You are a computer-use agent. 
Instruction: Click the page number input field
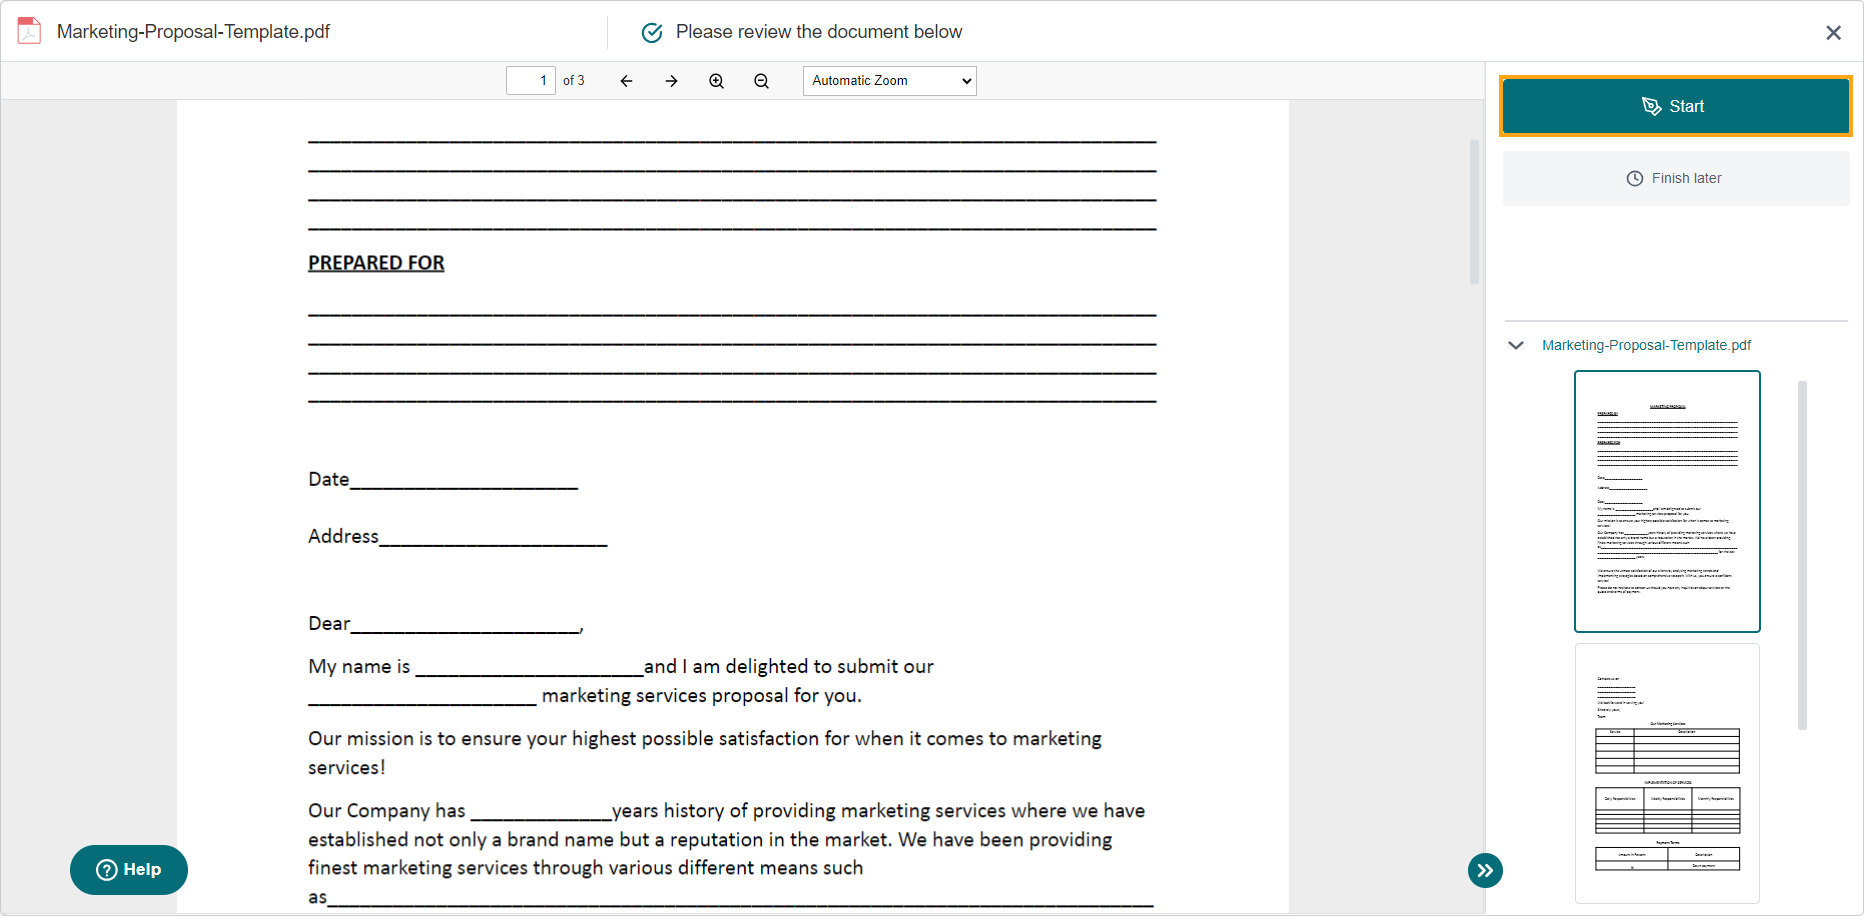pos(530,81)
